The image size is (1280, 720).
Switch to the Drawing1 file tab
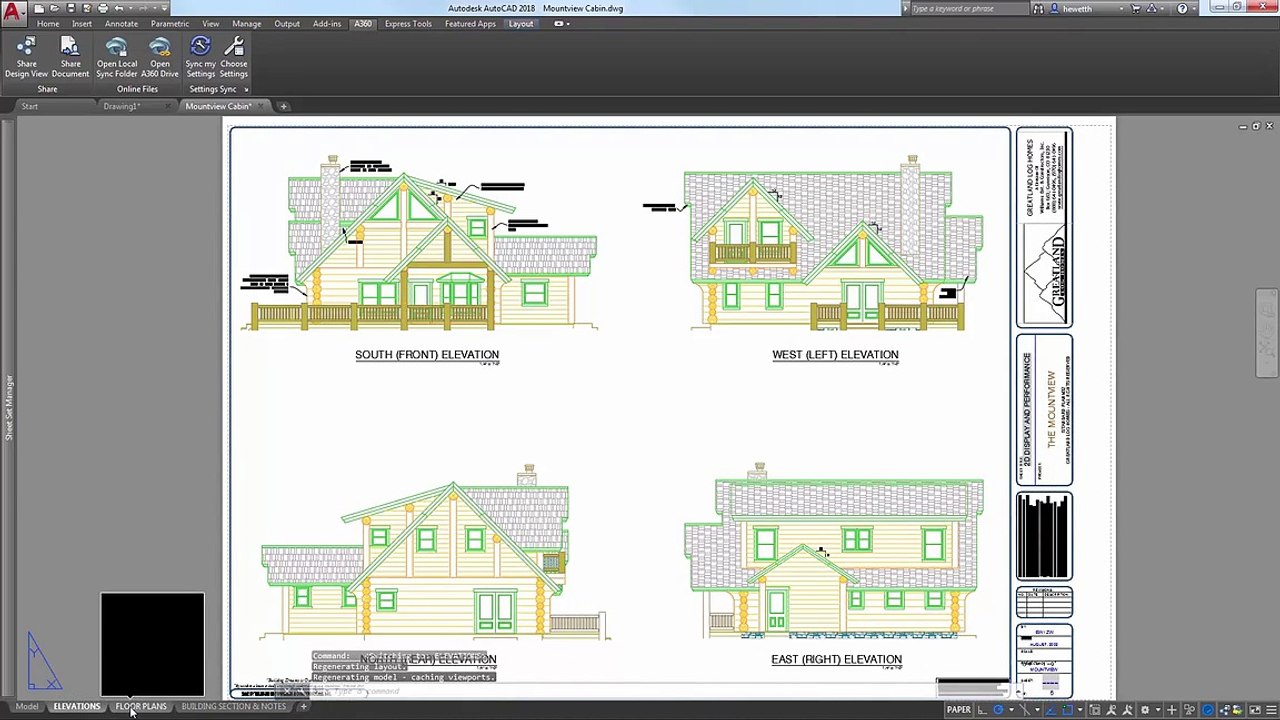pos(121,106)
